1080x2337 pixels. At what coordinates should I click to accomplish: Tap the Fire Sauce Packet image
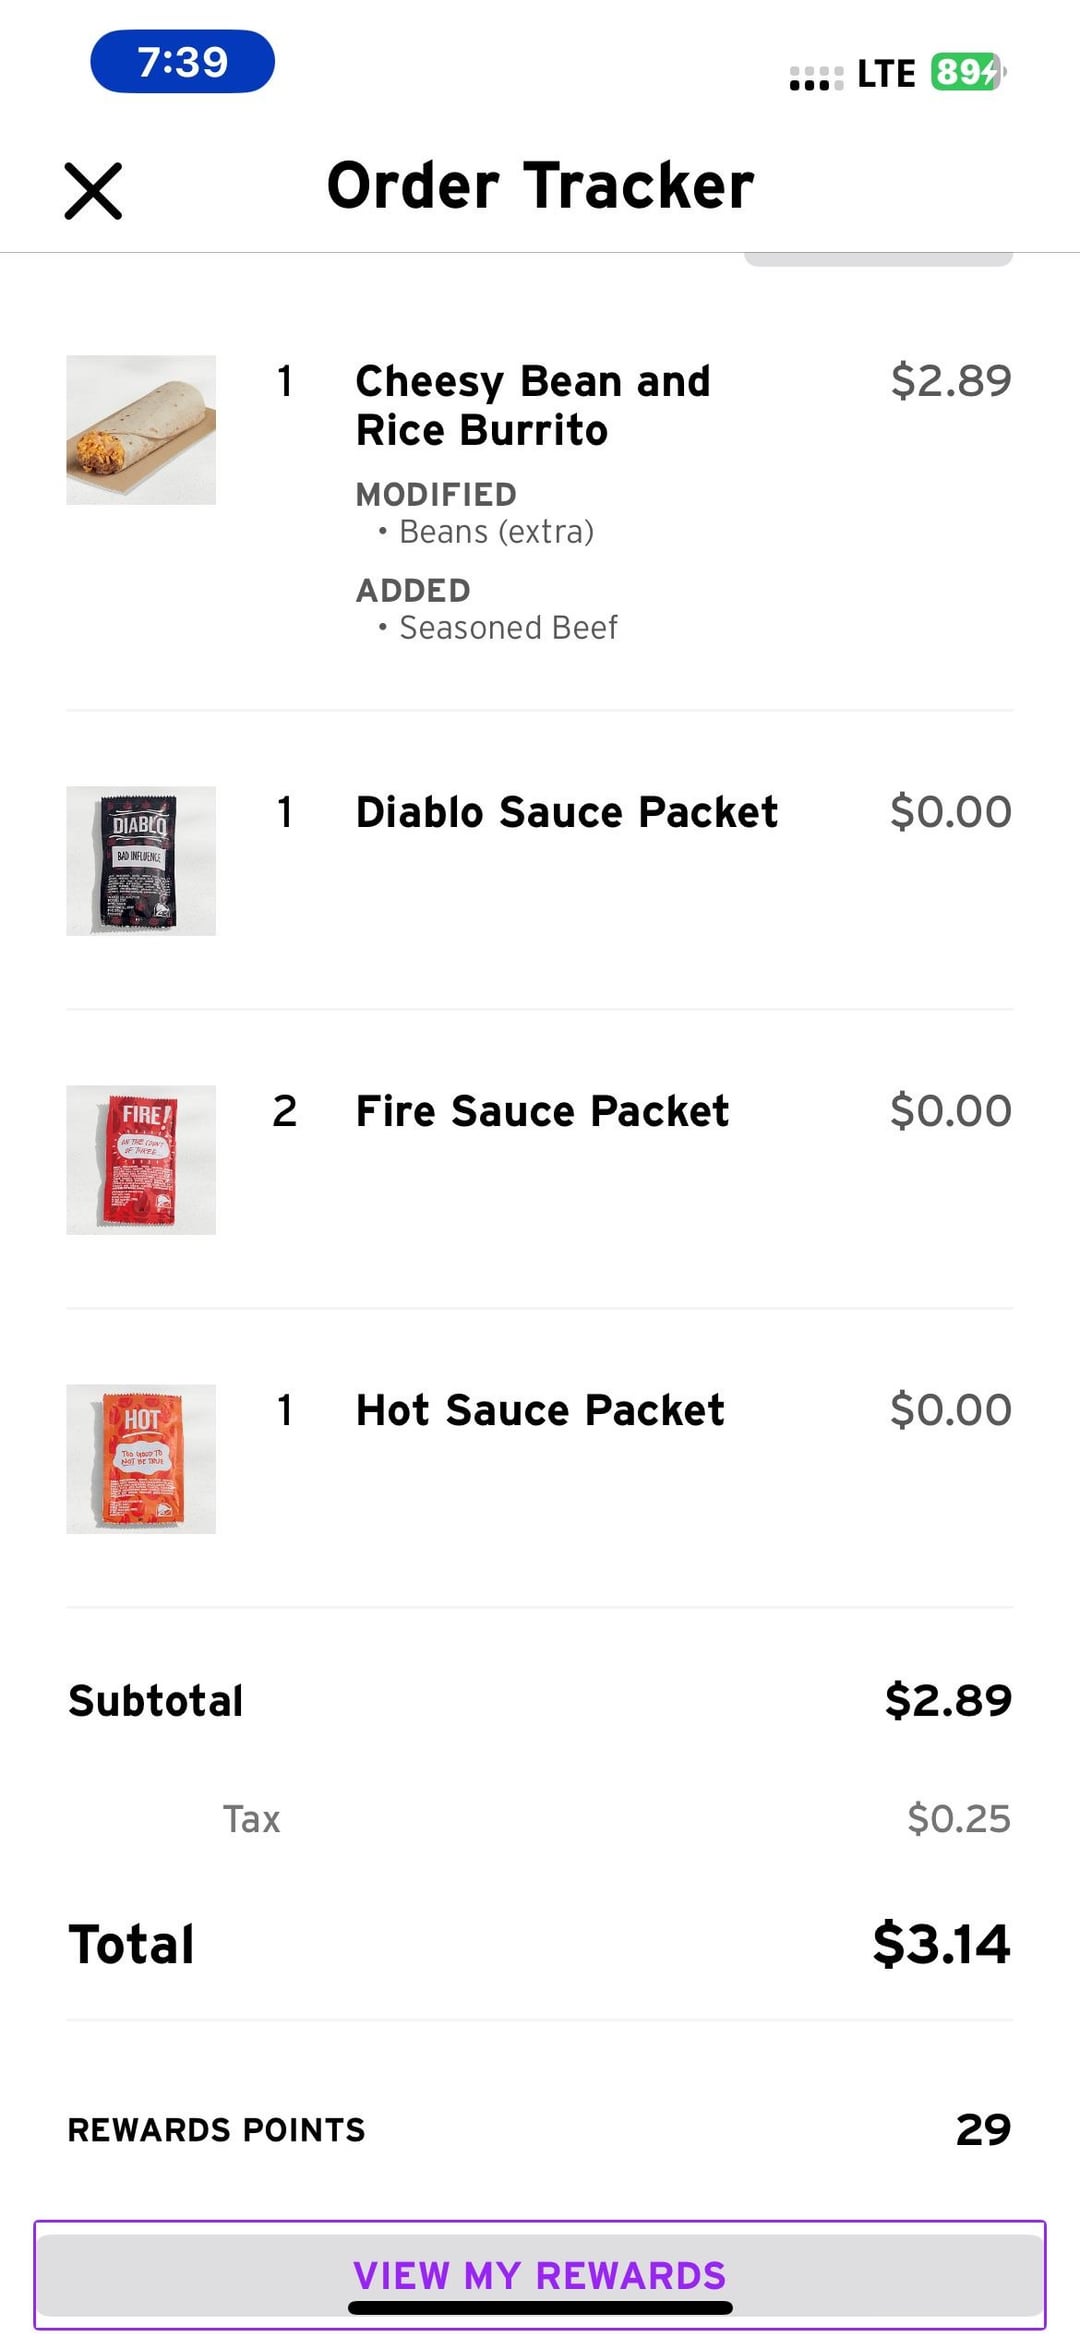pos(141,1160)
